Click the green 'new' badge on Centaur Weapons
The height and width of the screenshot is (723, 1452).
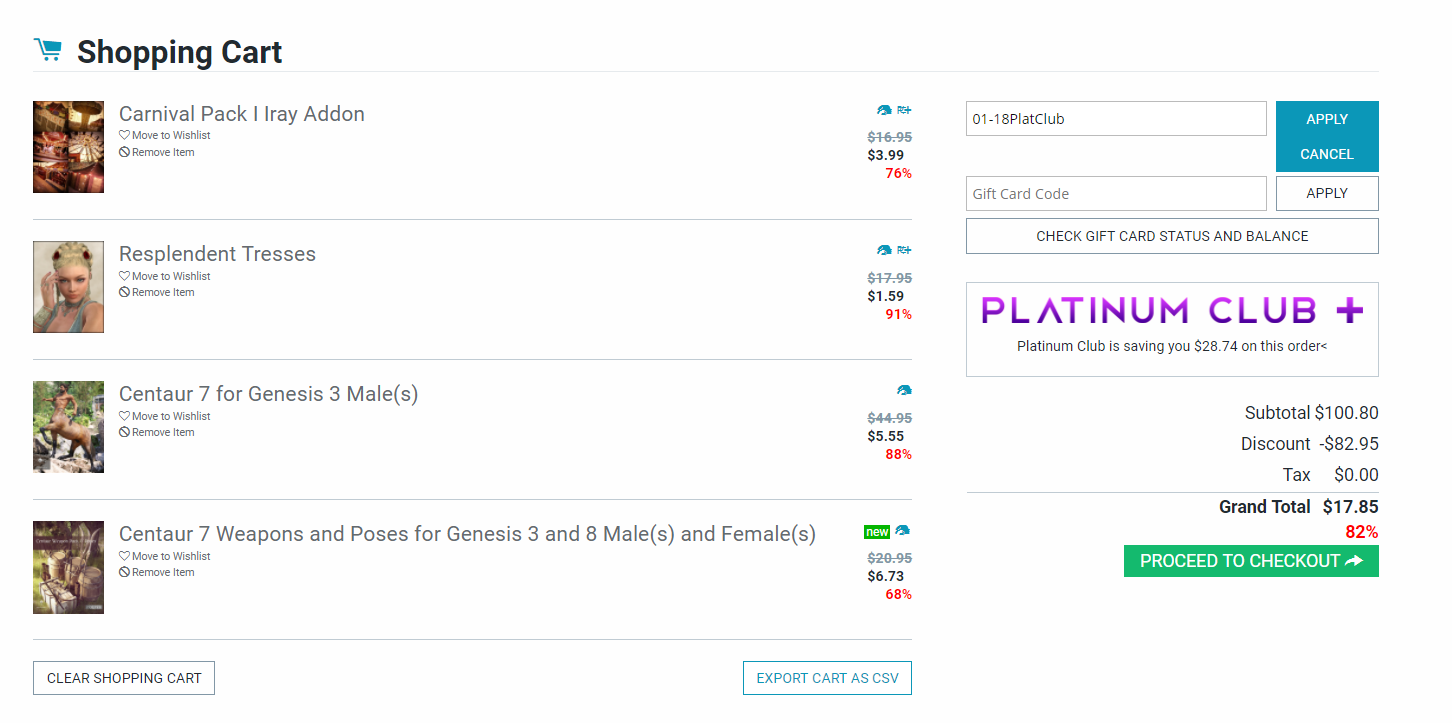[x=877, y=532]
